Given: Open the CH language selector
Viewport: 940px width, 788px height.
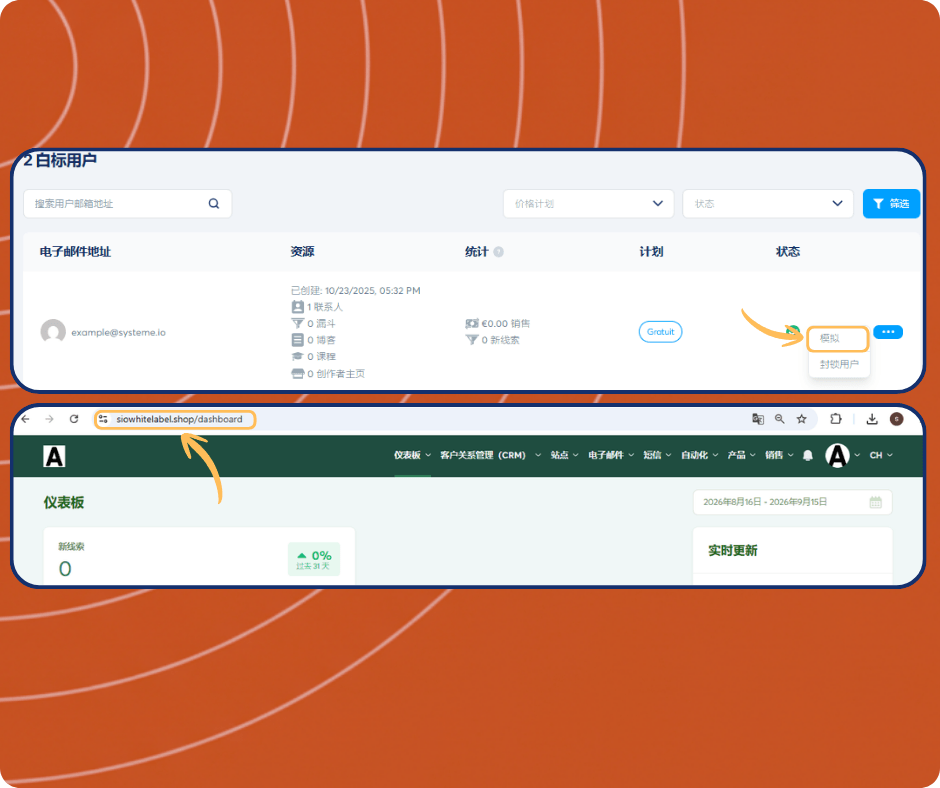Looking at the screenshot, I should click(x=881, y=455).
